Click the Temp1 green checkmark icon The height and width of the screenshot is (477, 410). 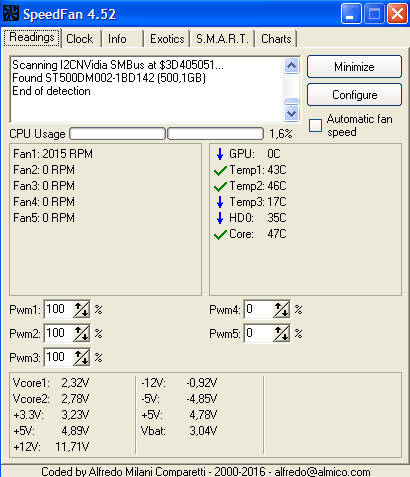pos(220,170)
